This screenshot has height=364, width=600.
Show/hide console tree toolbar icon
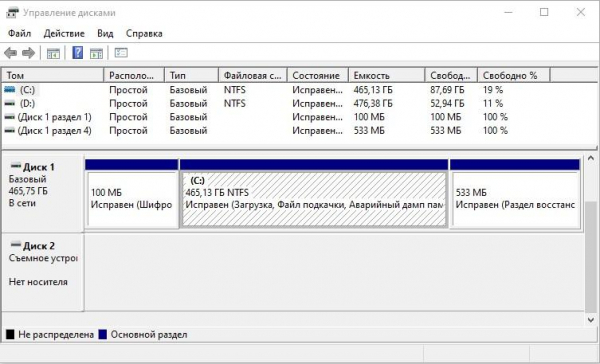coord(53,53)
